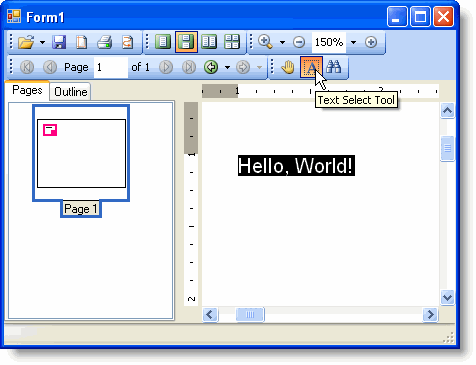The image size is (476, 365).
Task: Click the Zoom In plus icon
Action: tap(371, 42)
